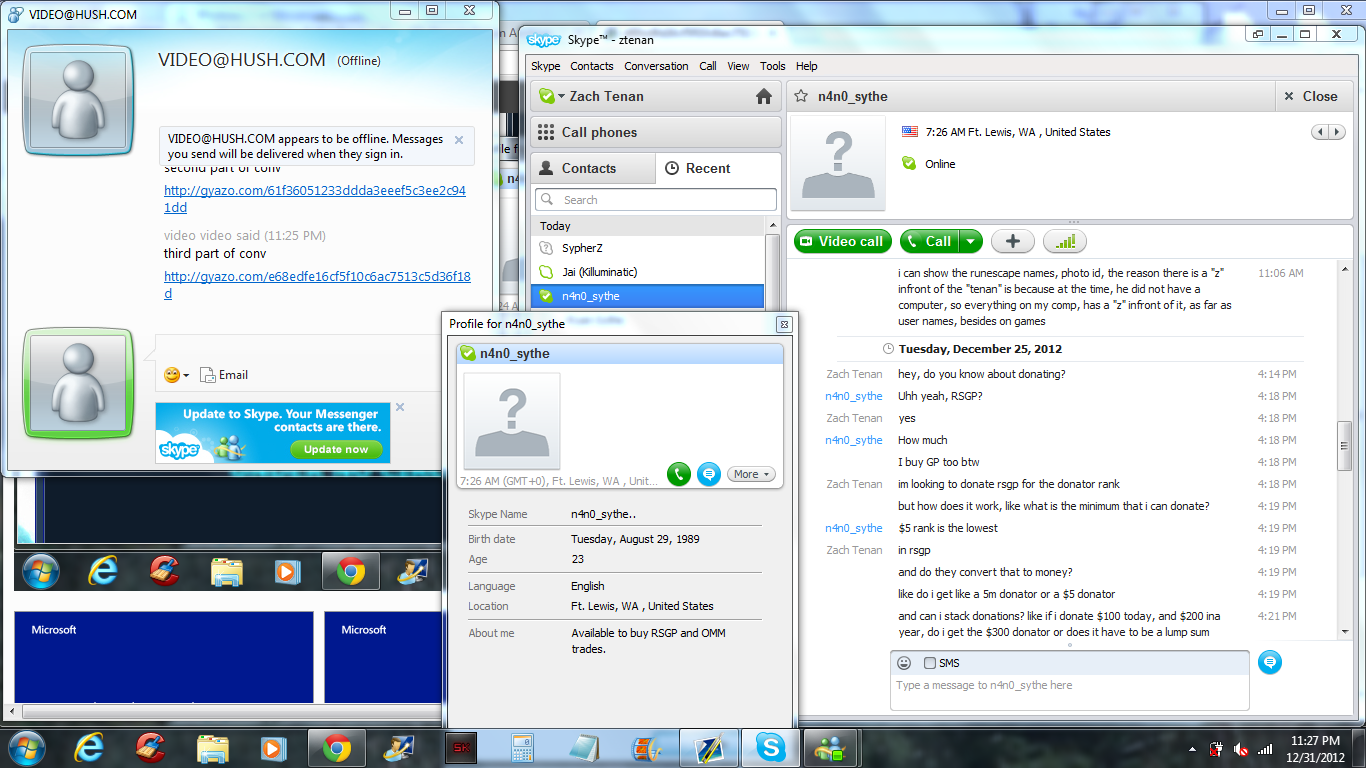Click the US flag icon beside location
The image size is (1366, 768).
coord(910,131)
